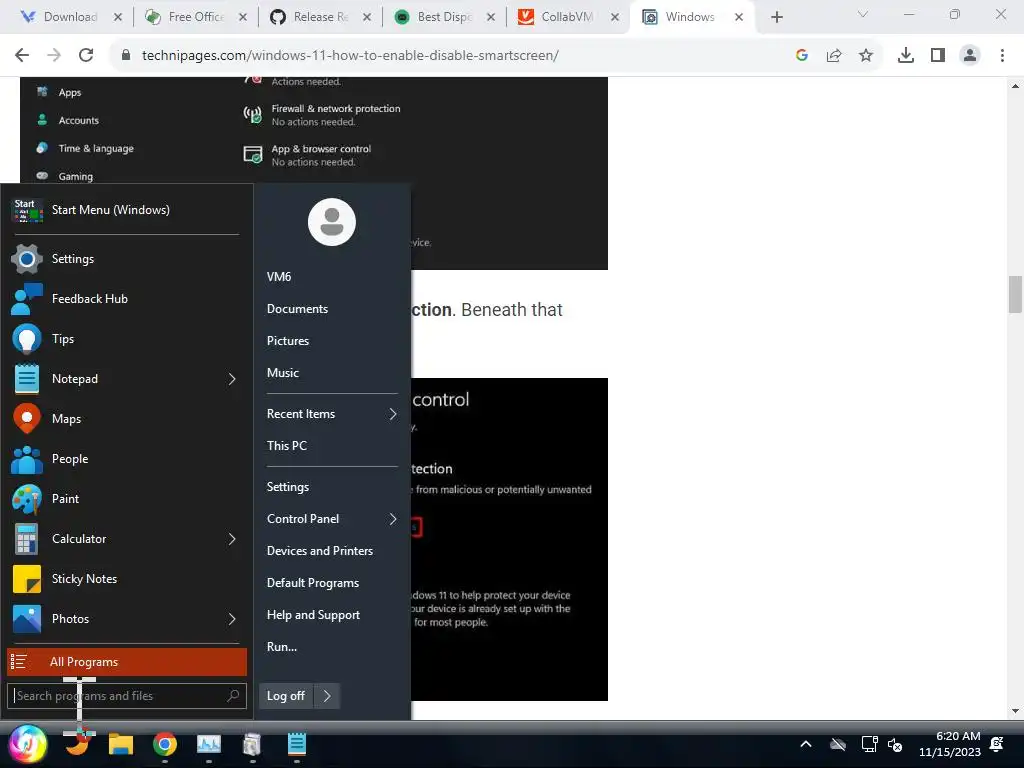Switch to the CollabVM tab
The image size is (1024, 768).
[568, 17]
